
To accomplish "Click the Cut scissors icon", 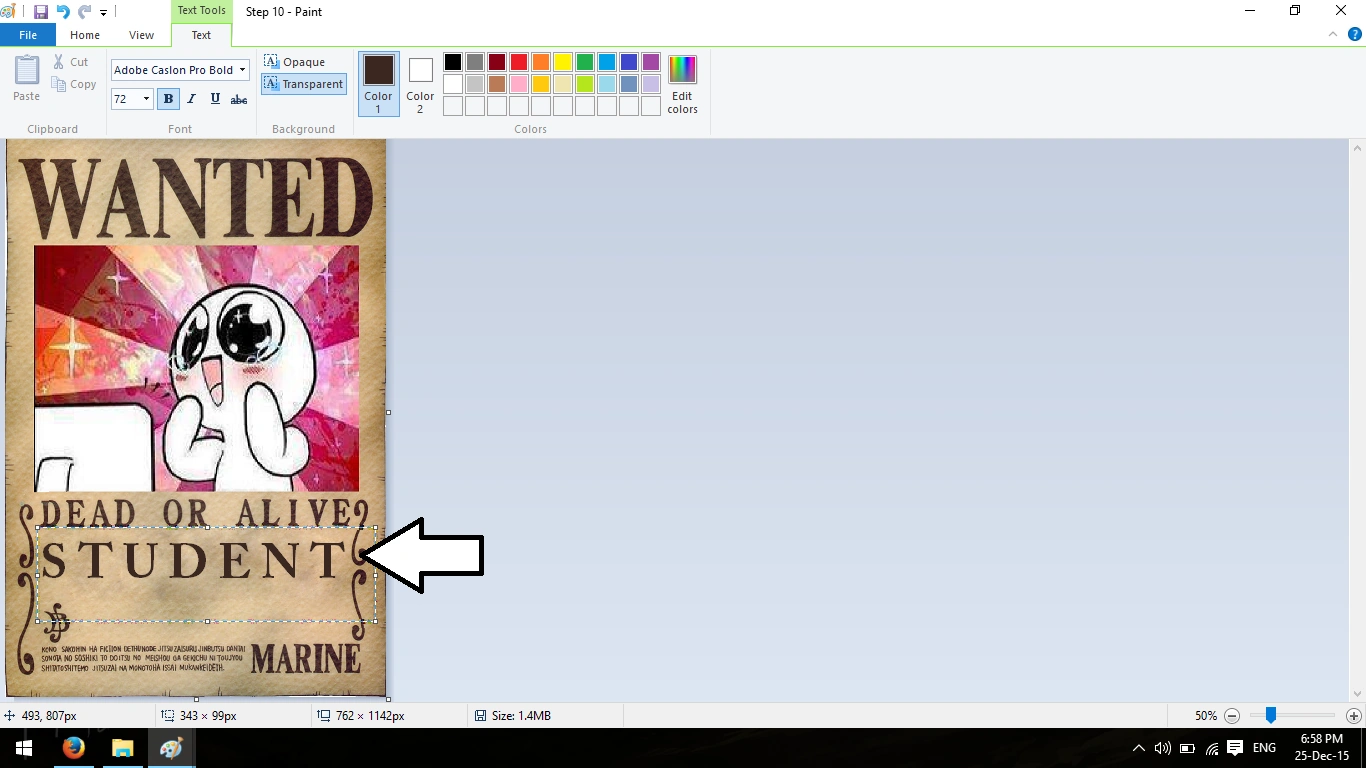I will 59,62.
